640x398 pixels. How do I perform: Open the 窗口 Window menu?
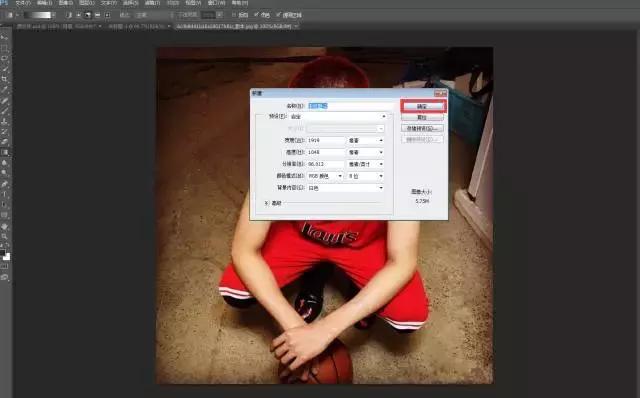click(216, 3)
